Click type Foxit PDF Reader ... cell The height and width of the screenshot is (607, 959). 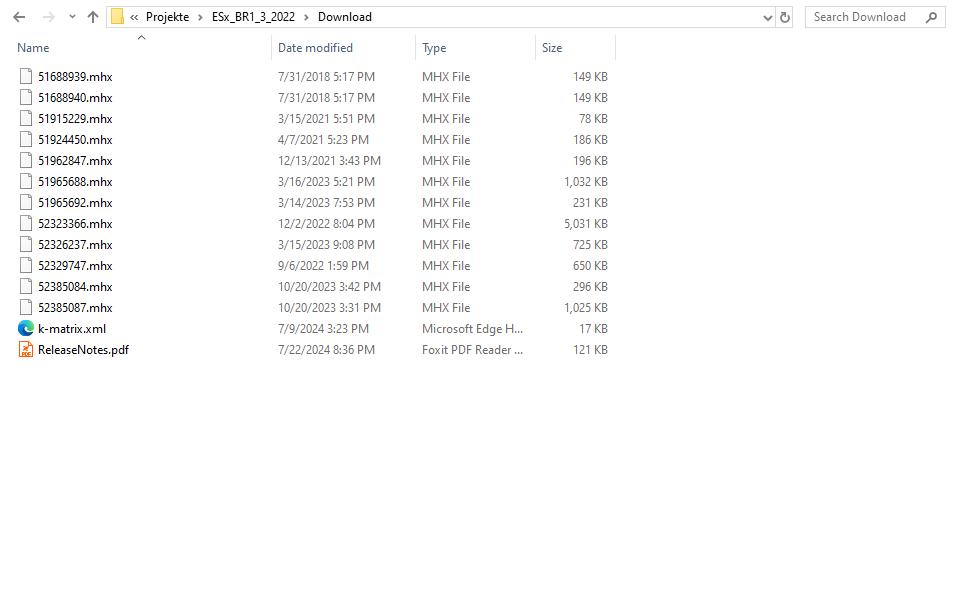coord(472,349)
